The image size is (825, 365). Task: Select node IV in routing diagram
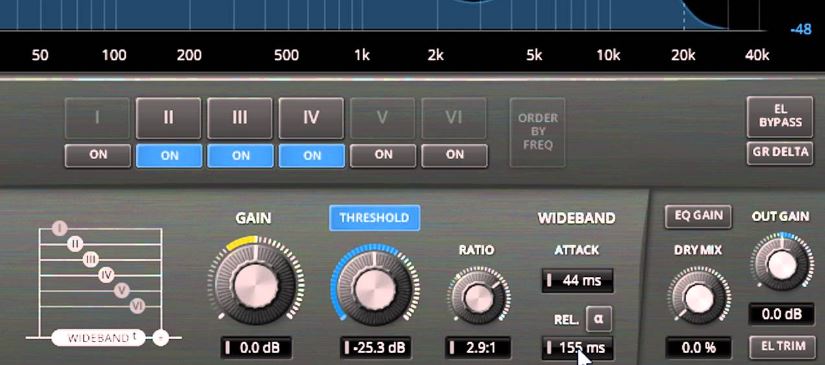(x=107, y=274)
